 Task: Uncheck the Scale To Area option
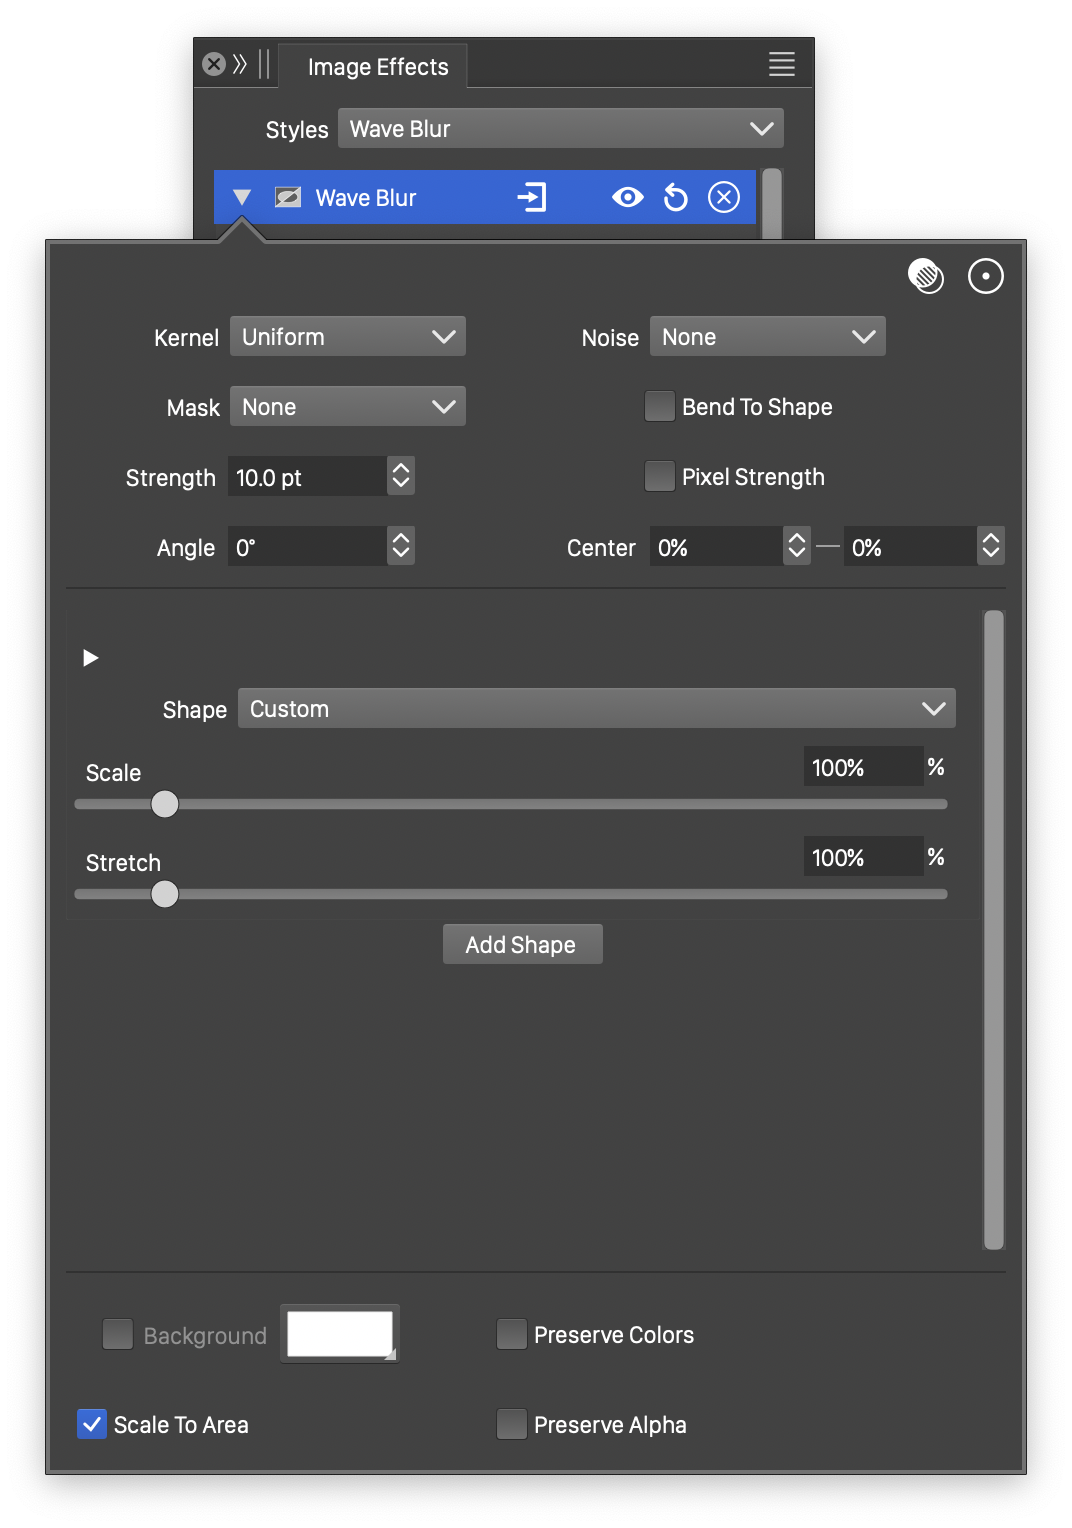click(92, 1424)
